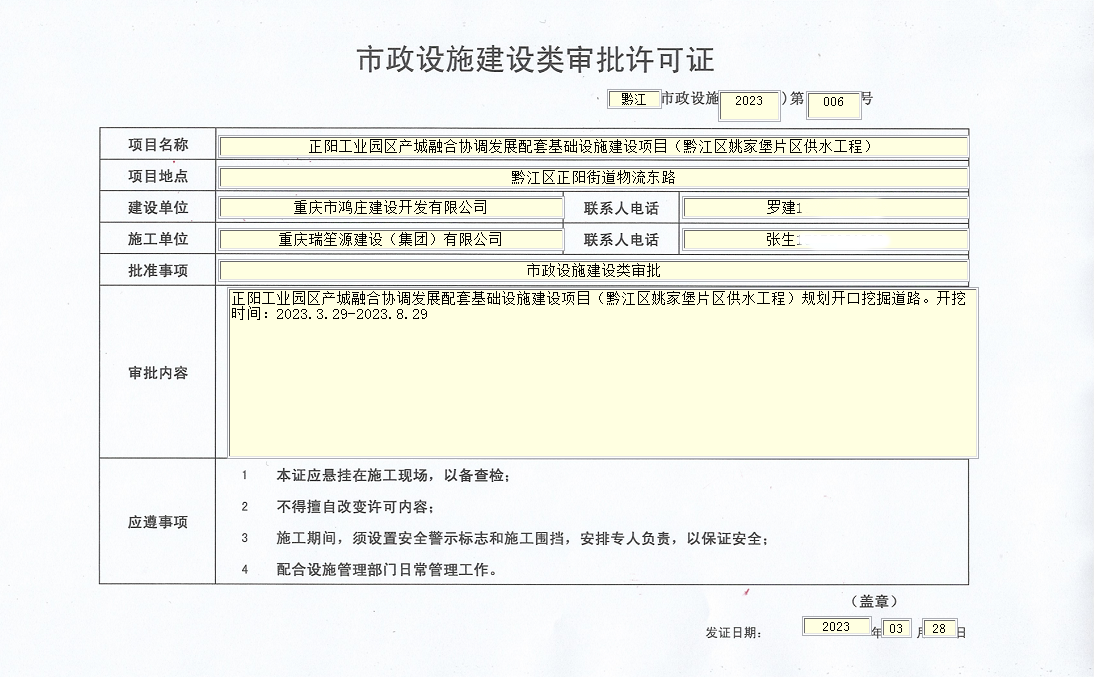Click the 项目名称 input field
This screenshot has width=1094, height=677.
[x=593, y=147]
